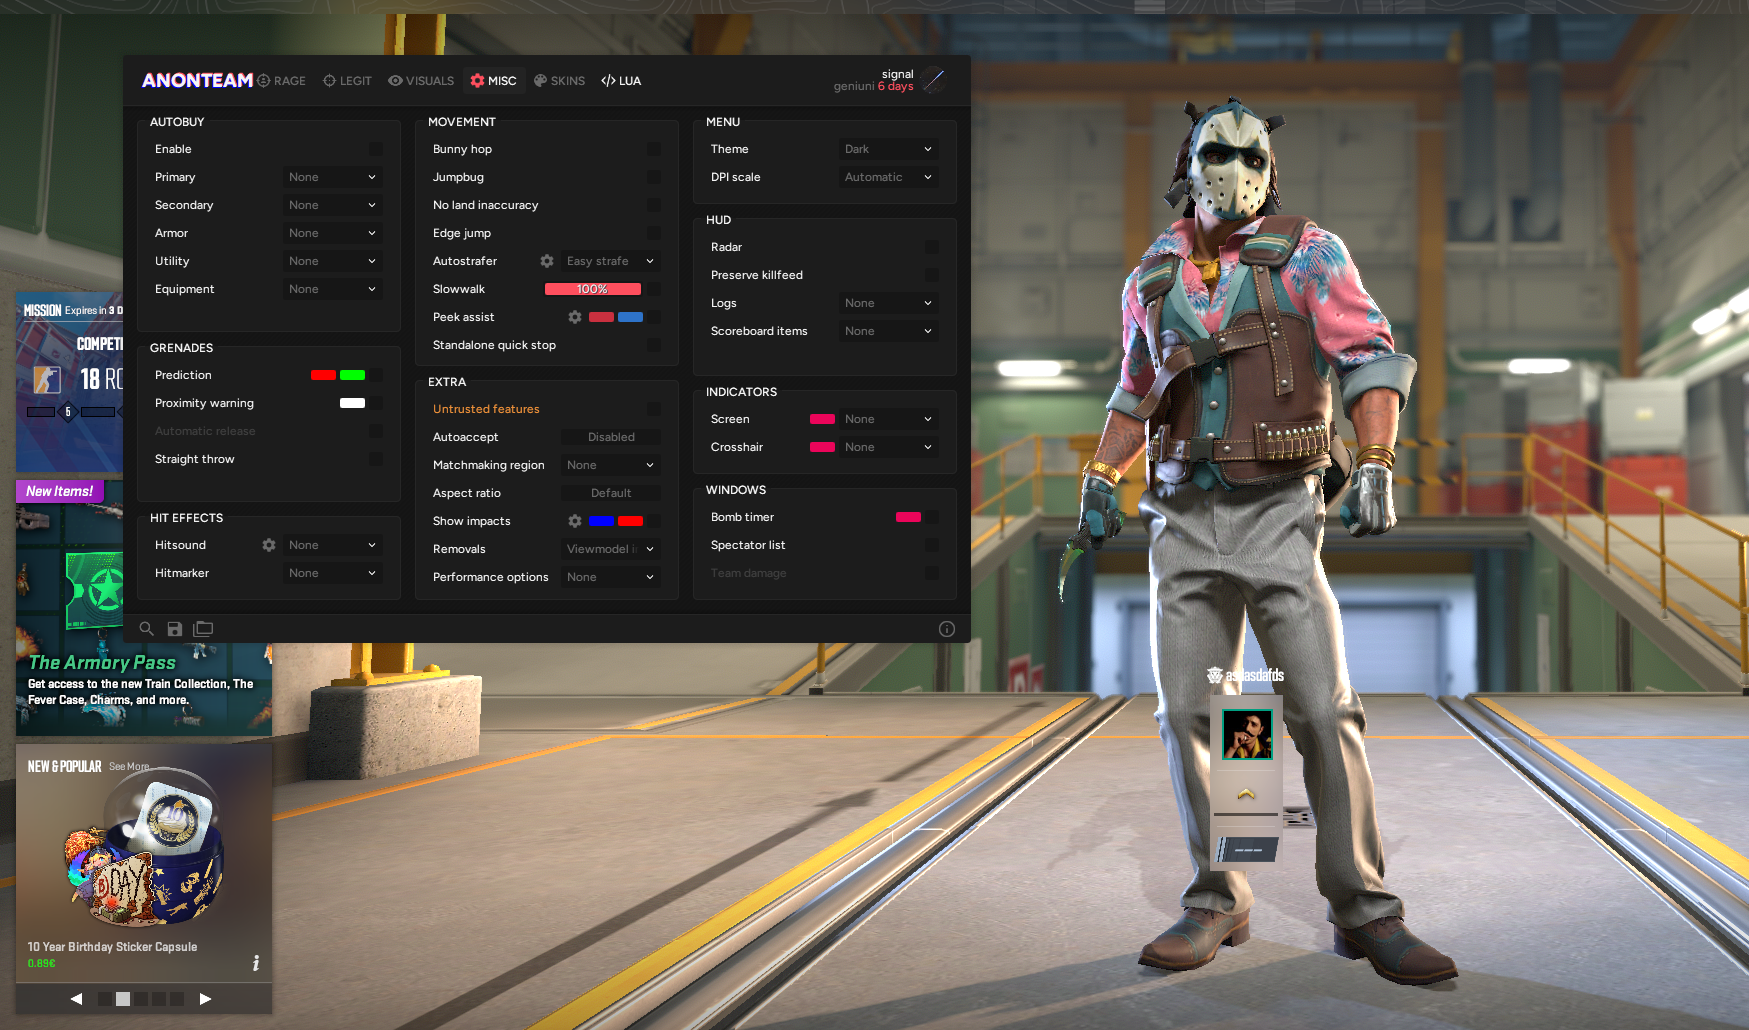The image size is (1749, 1030).
Task: Go to next store carousel item
Action: click(205, 998)
